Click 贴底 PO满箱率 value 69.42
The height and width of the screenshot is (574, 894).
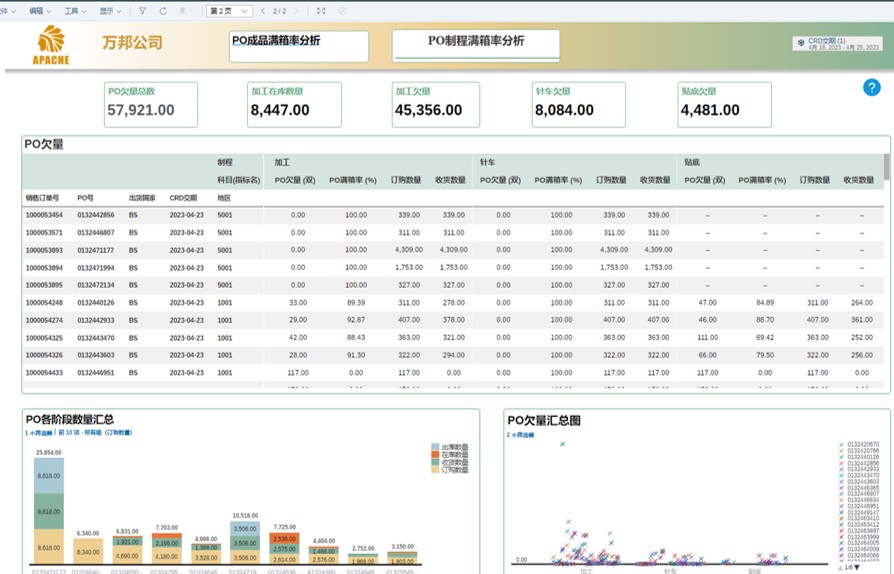[x=765, y=337]
